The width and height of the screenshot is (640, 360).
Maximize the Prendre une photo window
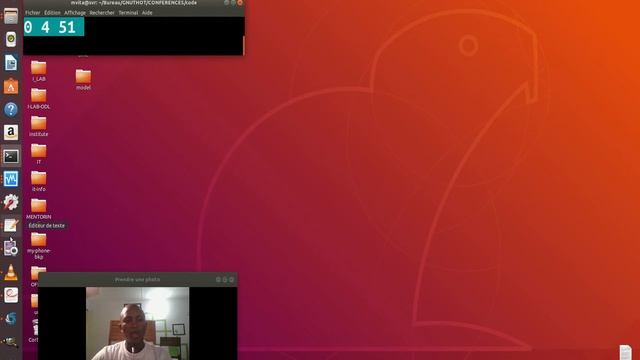point(224,280)
